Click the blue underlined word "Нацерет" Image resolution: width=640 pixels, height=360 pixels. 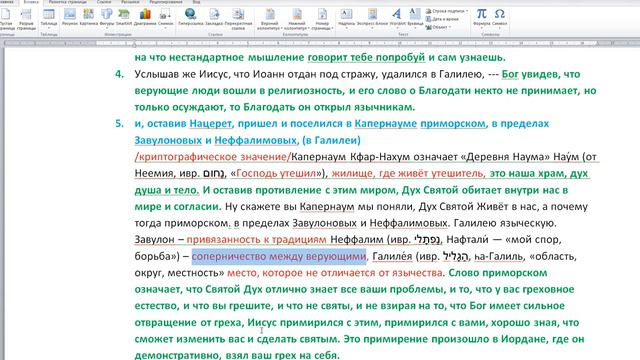click(x=210, y=124)
